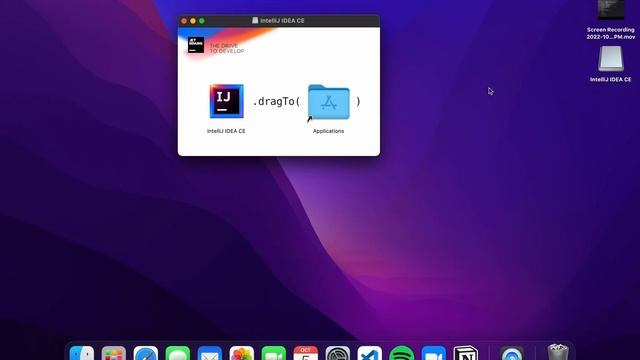Viewport: 640px width, 360px height.
Task: Click the IntelliJ IDEA CE window title
Action: click(282, 20)
